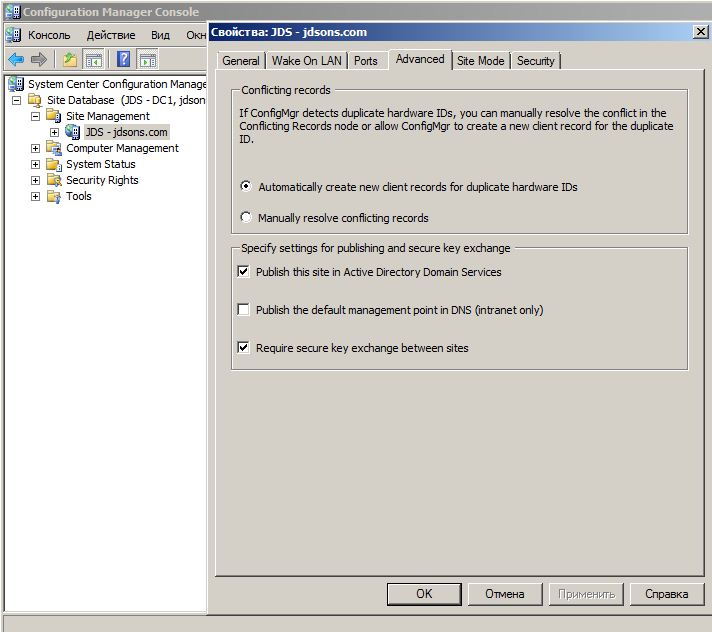Select the Computer Management tree item
Image resolution: width=712 pixels, height=632 pixels.
(122, 148)
